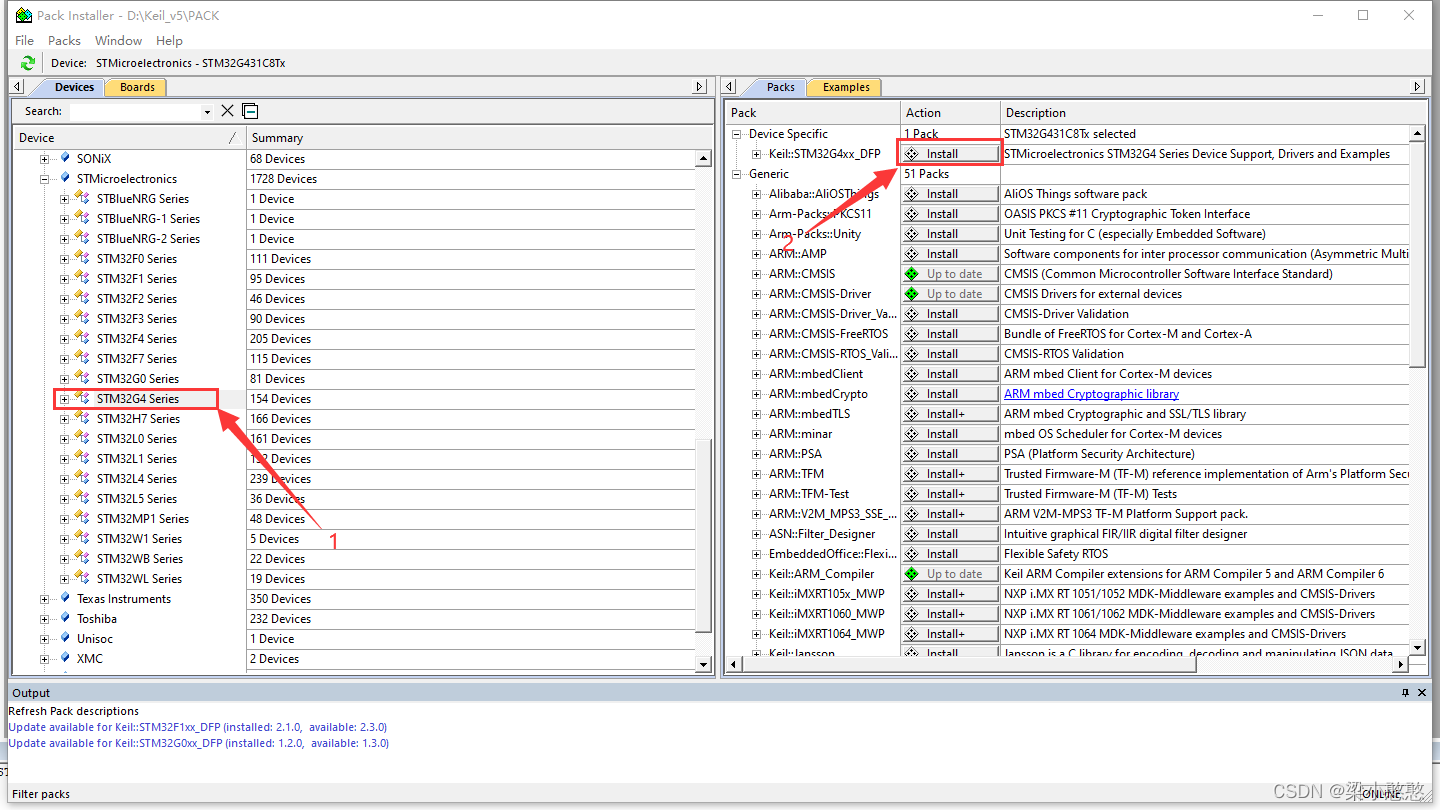Click the Pack Installer app icon in title bar
This screenshot has width=1440, height=810.
tap(23, 15)
